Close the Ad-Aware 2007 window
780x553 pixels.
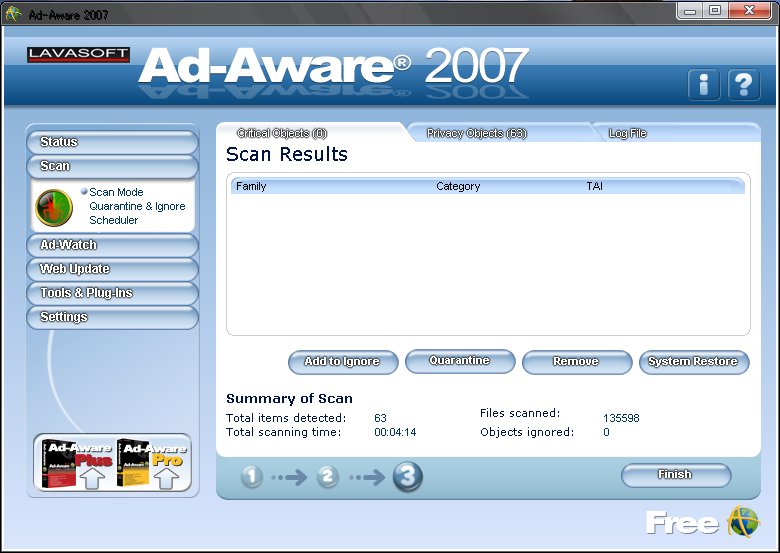(x=750, y=10)
